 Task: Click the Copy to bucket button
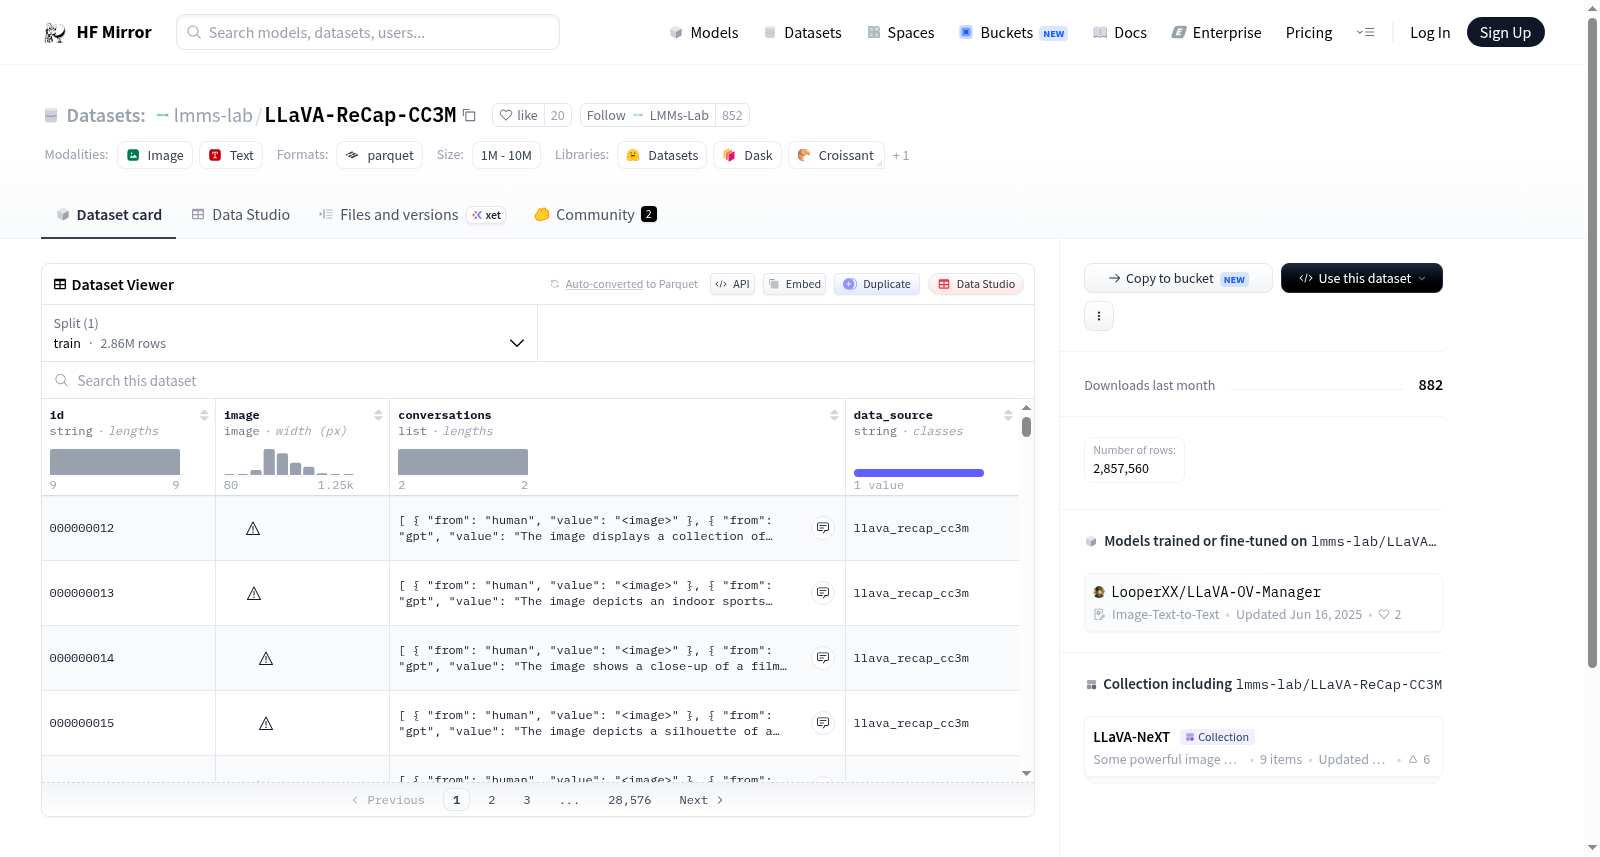pos(1178,278)
